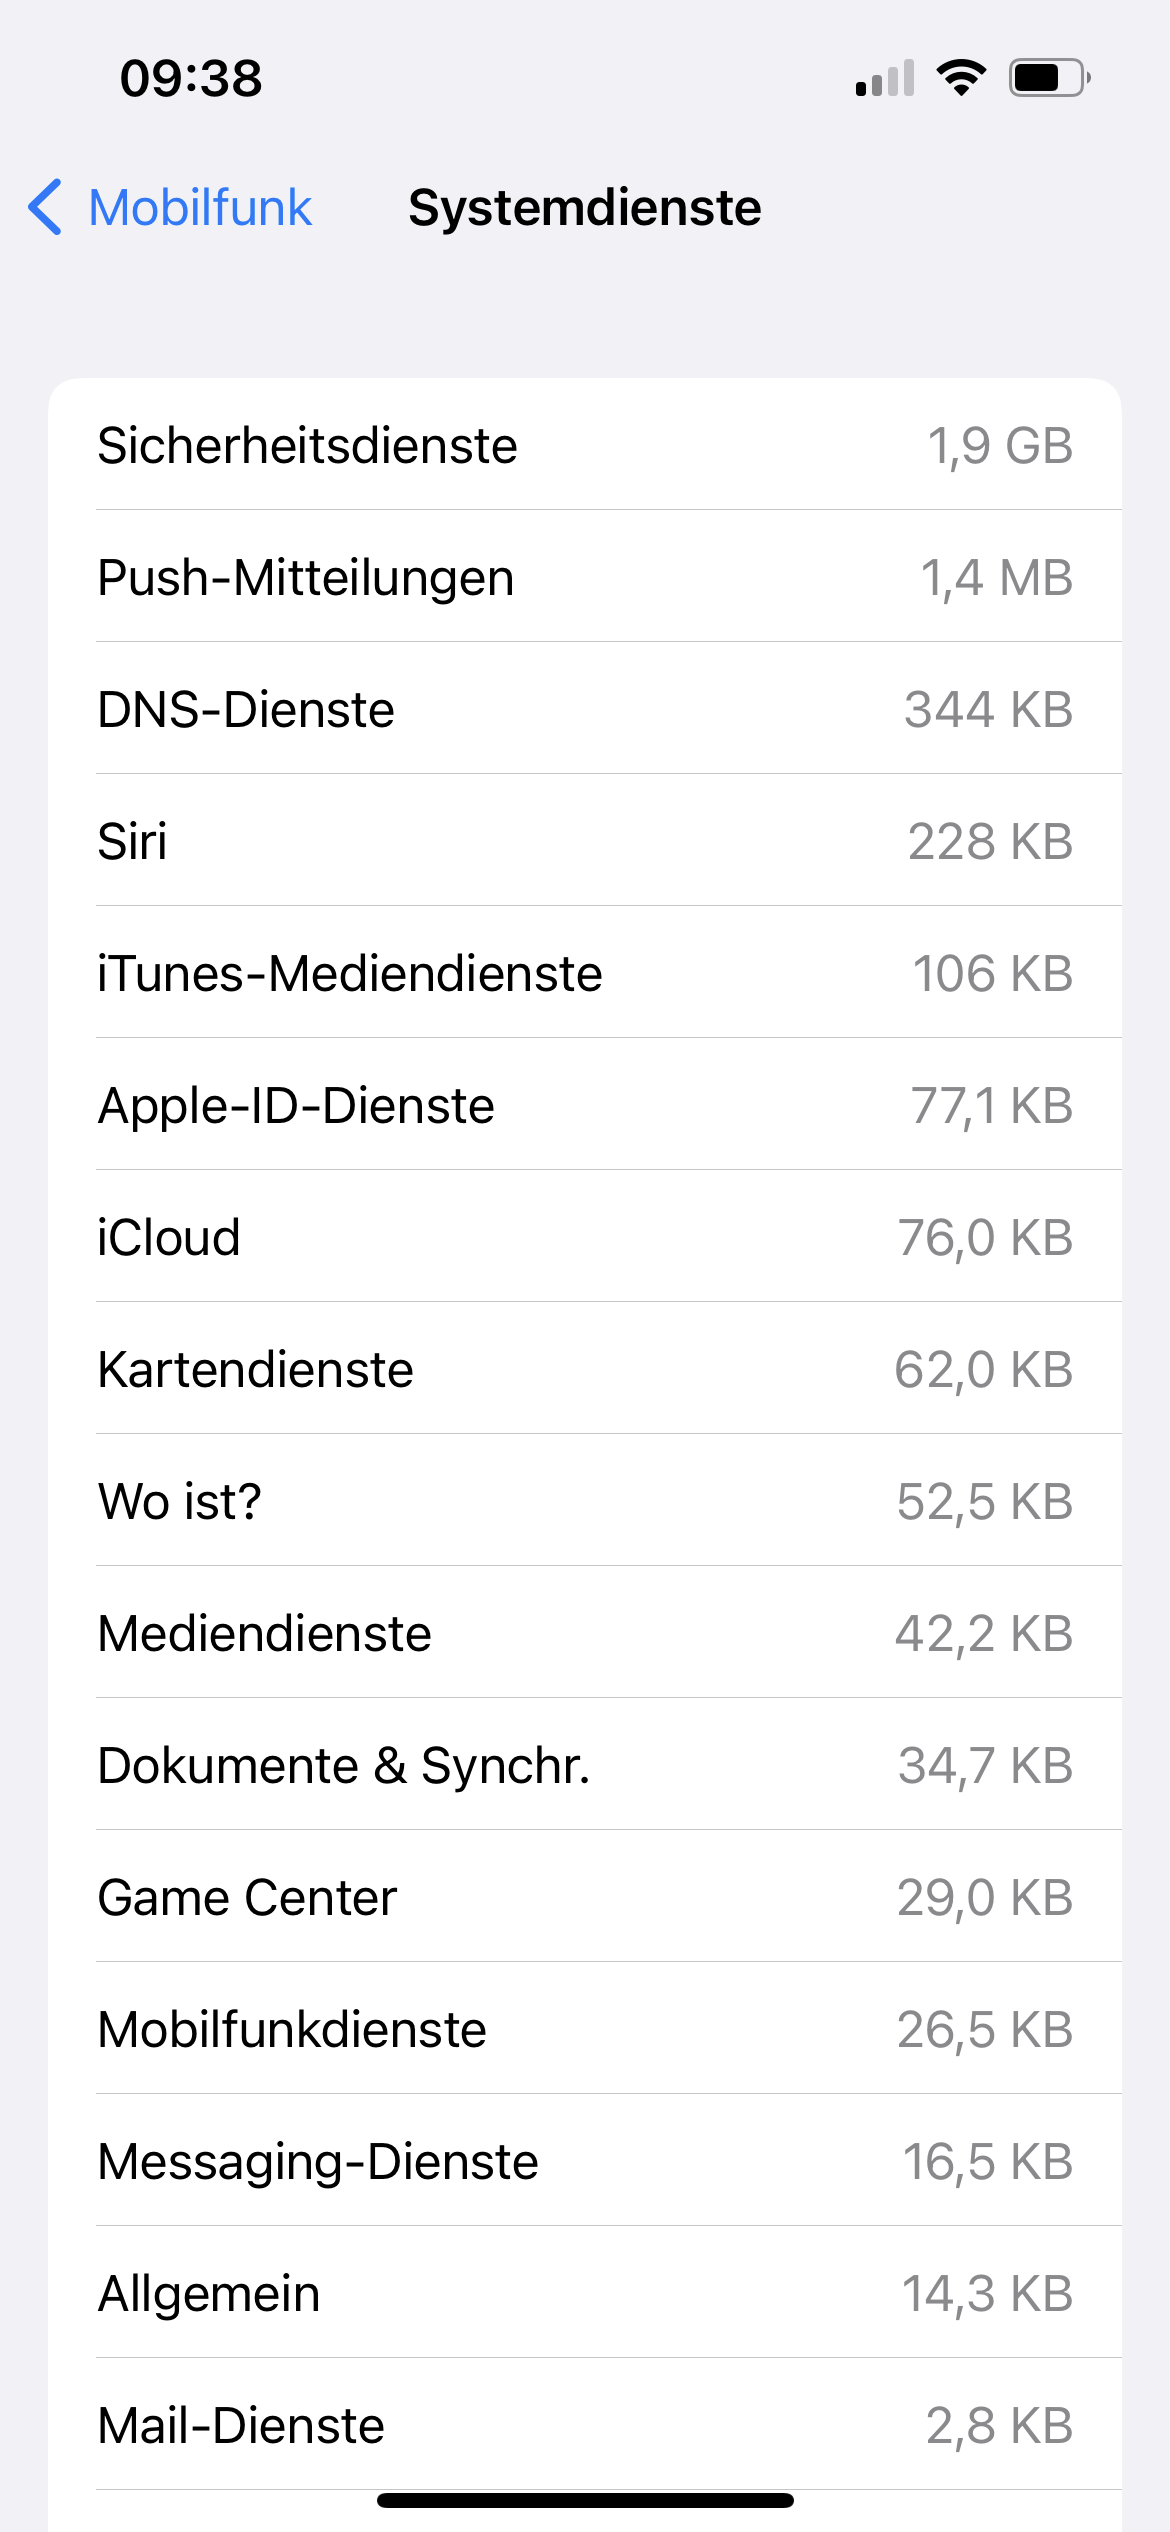
Task: Choose the Messaging-Dienste entry
Action: coord(585,2161)
